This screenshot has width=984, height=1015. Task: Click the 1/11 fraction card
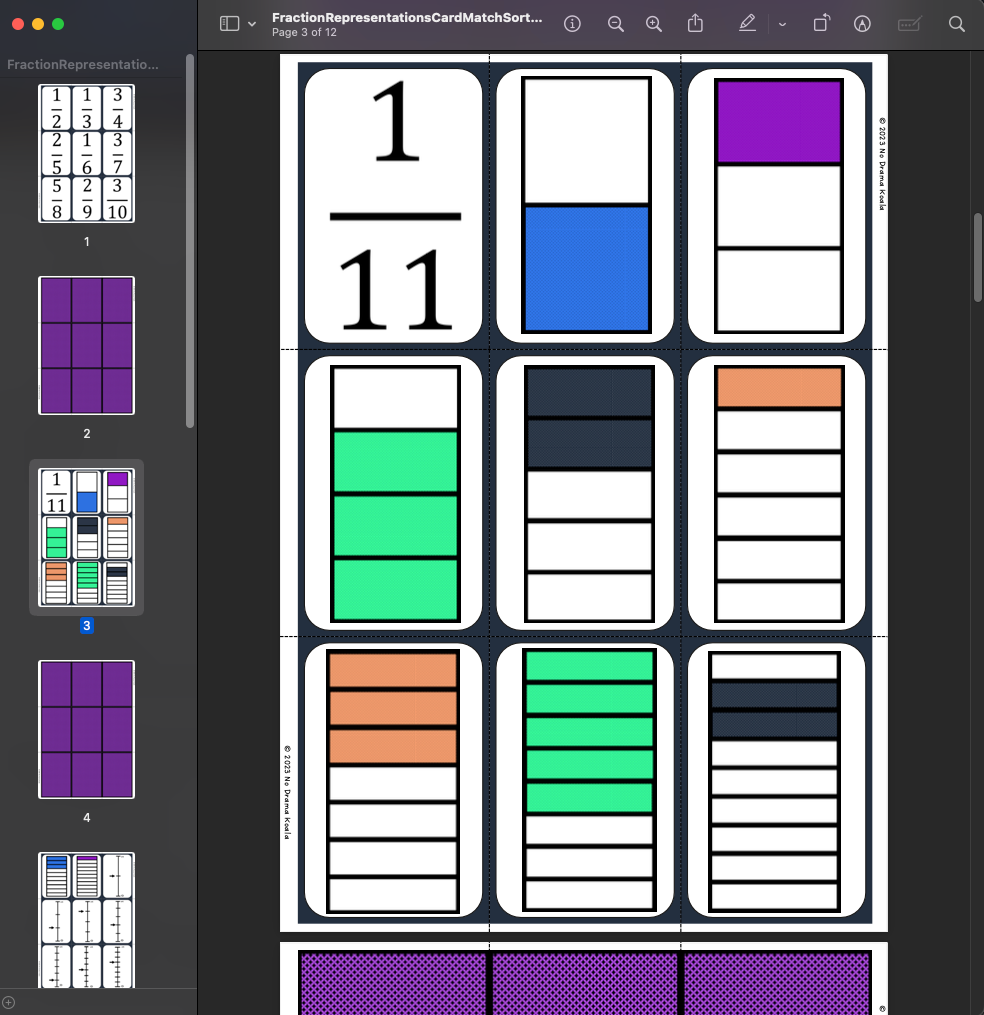point(391,203)
